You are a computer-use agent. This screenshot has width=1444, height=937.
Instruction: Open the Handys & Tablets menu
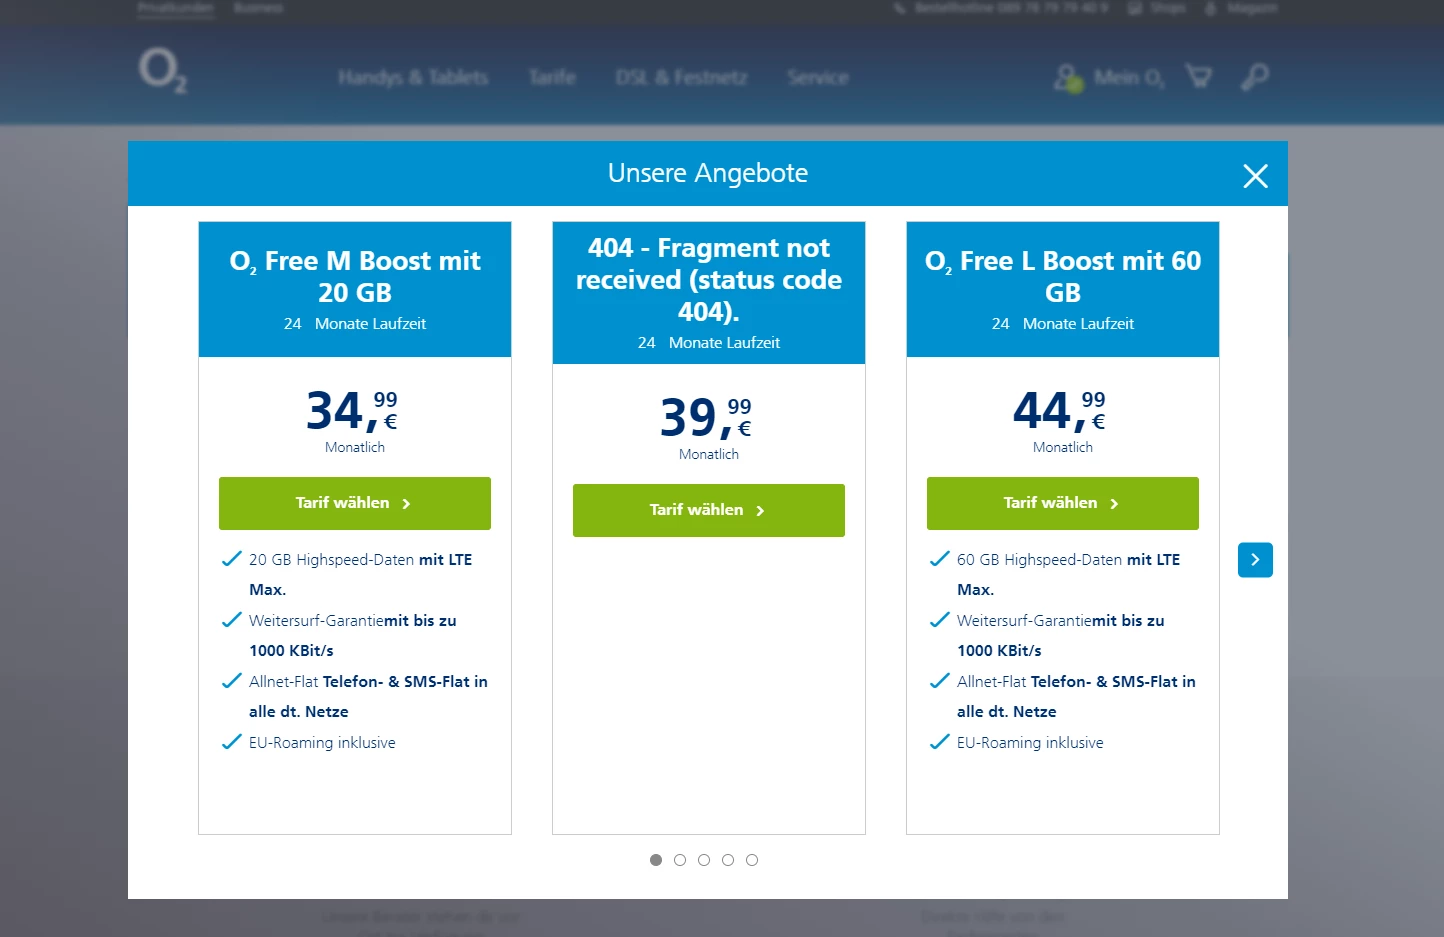pyautogui.click(x=413, y=77)
